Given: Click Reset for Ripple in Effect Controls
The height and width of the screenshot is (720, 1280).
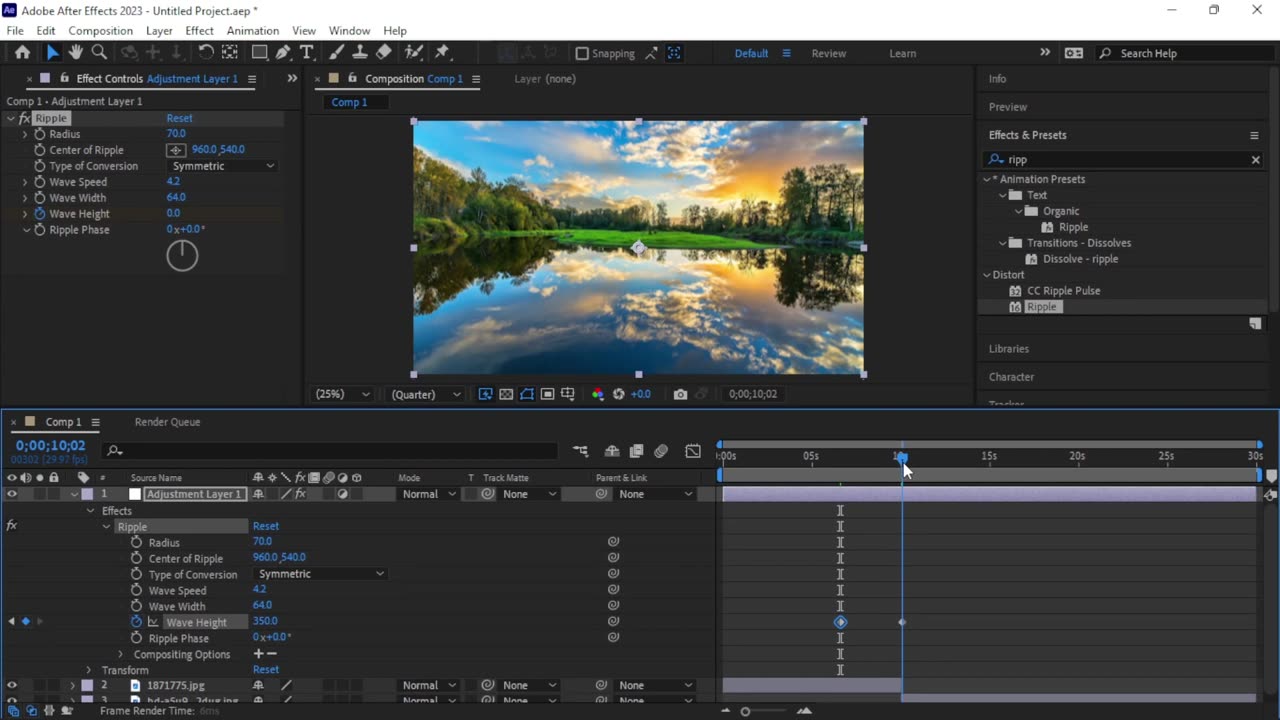Looking at the screenshot, I should [179, 118].
